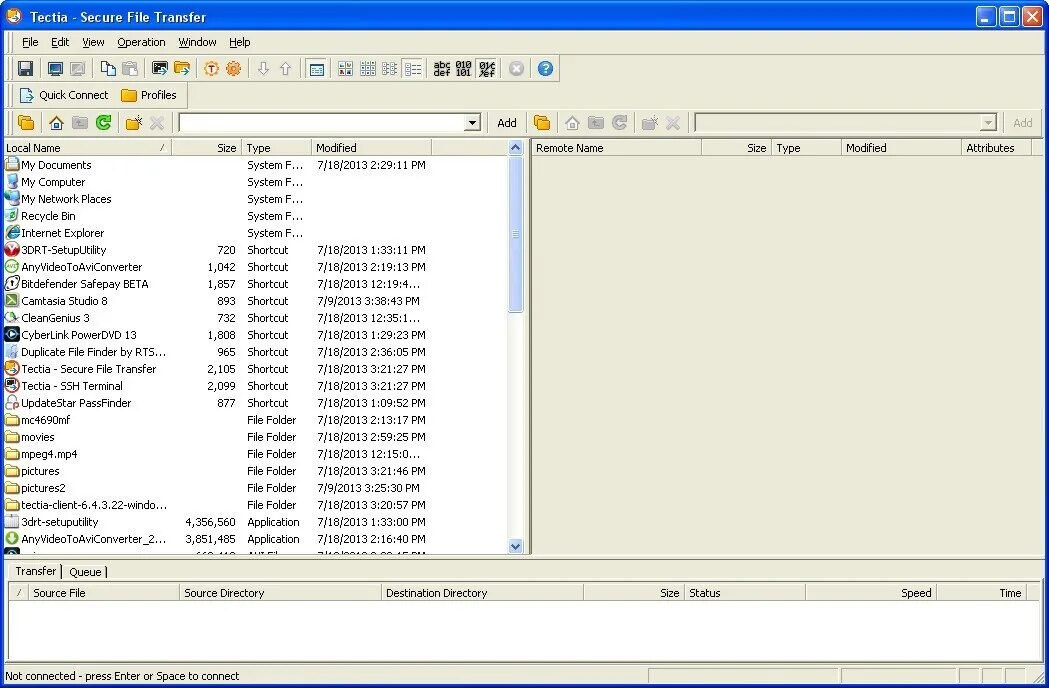Image resolution: width=1049 pixels, height=688 pixels.
Task: Open the View menu
Action: click(93, 42)
